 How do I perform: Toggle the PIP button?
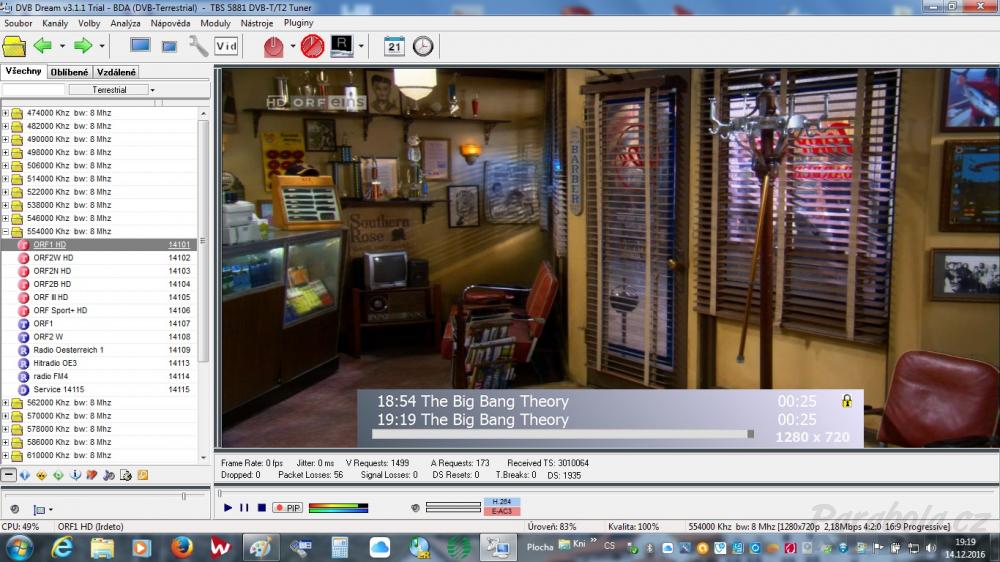[x=287, y=508]
